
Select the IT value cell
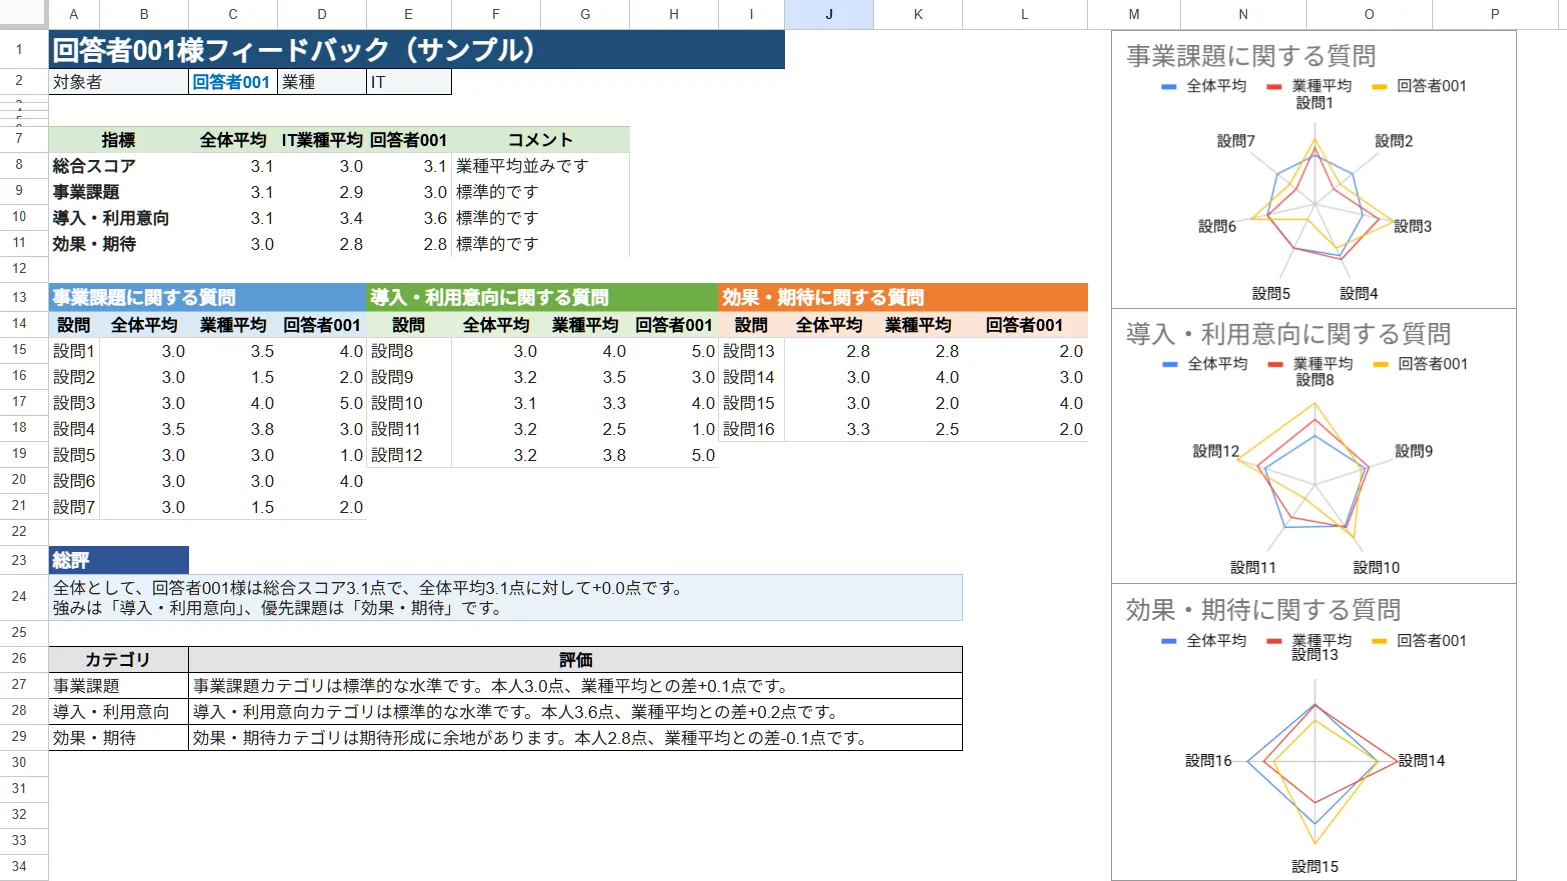[x=409, y=82]
